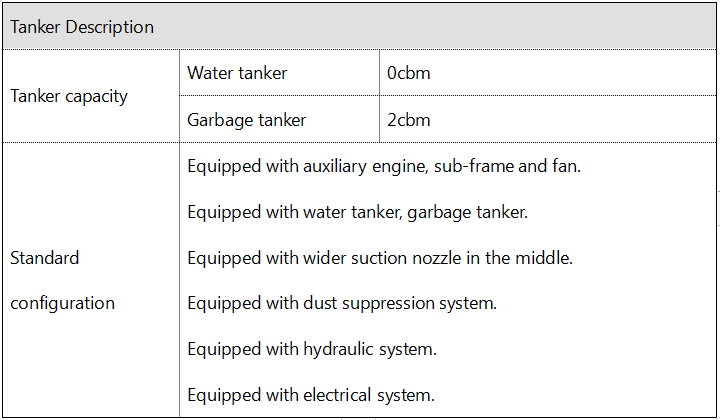
Task: Click the word 'Description' in header
Action: coord(109,28)
